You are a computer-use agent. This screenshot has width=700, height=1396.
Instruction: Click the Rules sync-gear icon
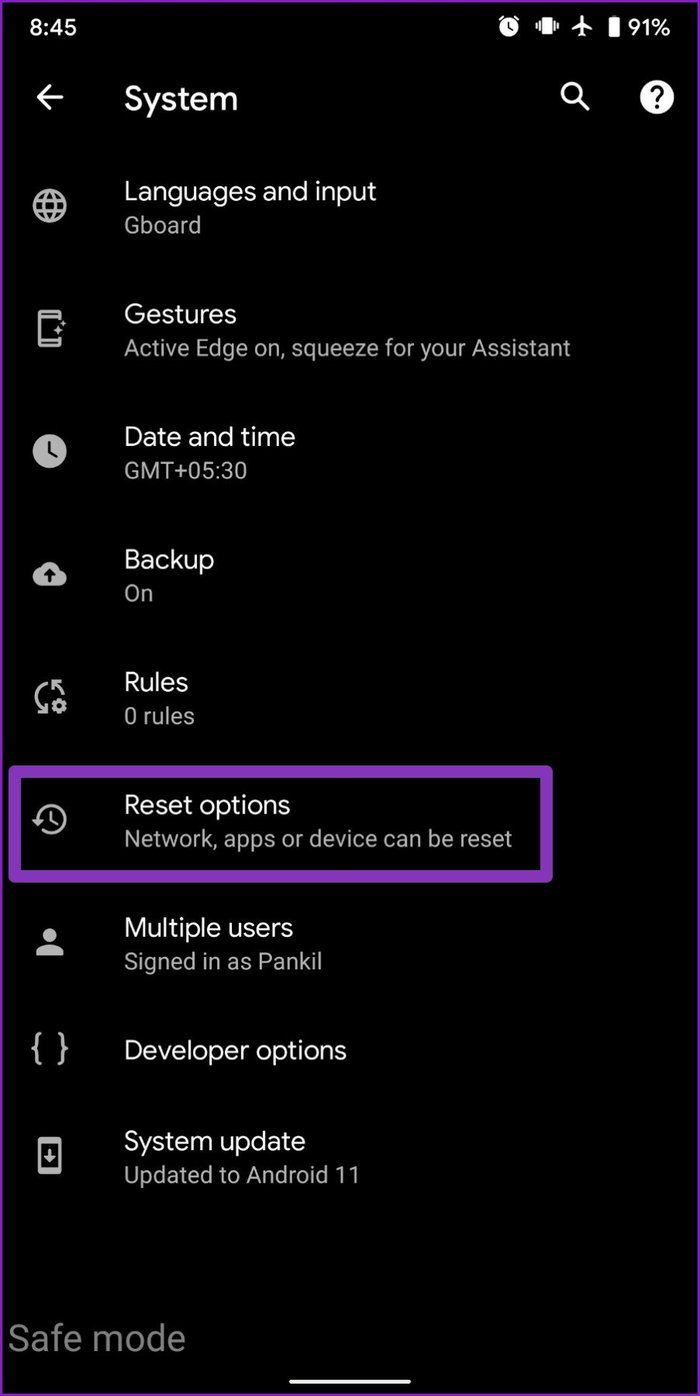tap(50, 698)
